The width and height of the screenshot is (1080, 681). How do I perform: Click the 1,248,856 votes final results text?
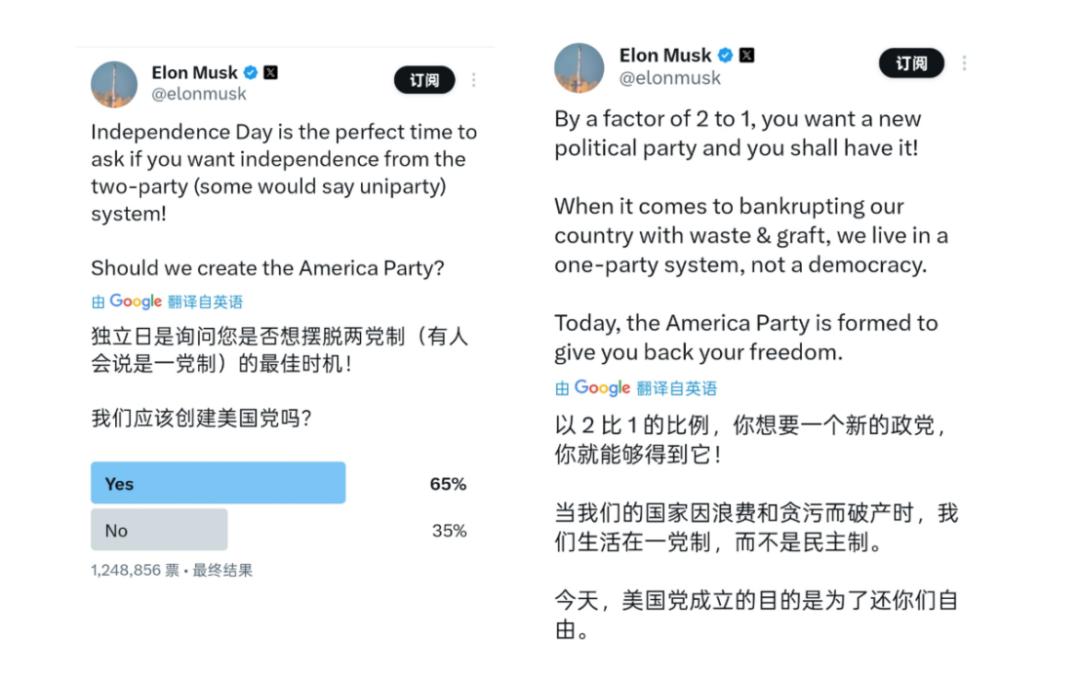171,570
